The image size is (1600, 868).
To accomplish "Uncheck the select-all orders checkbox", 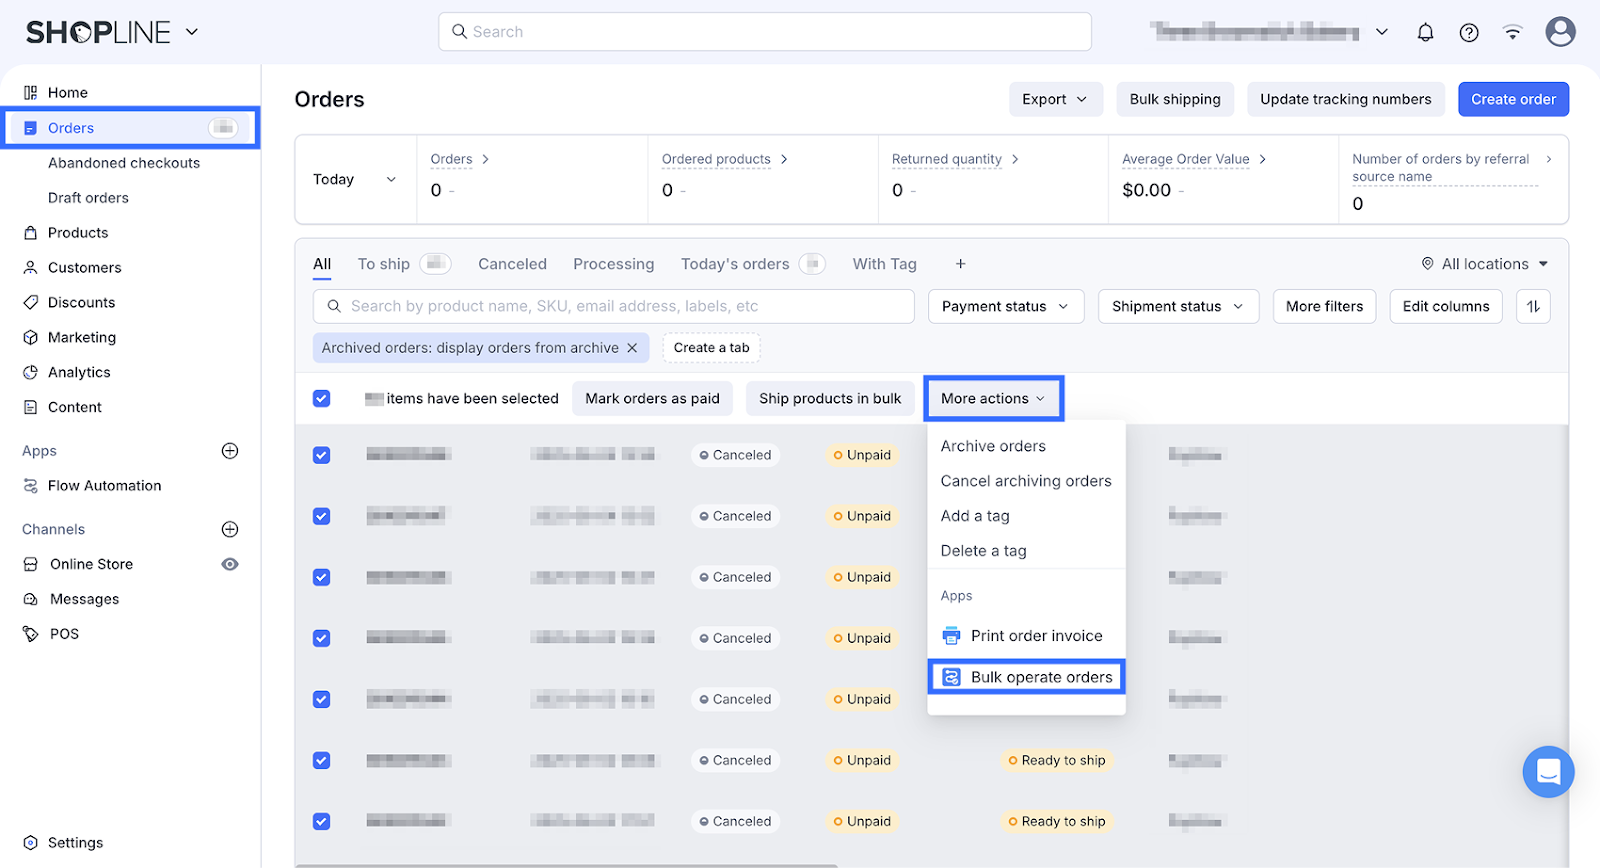I will click(x=321, y=398).
